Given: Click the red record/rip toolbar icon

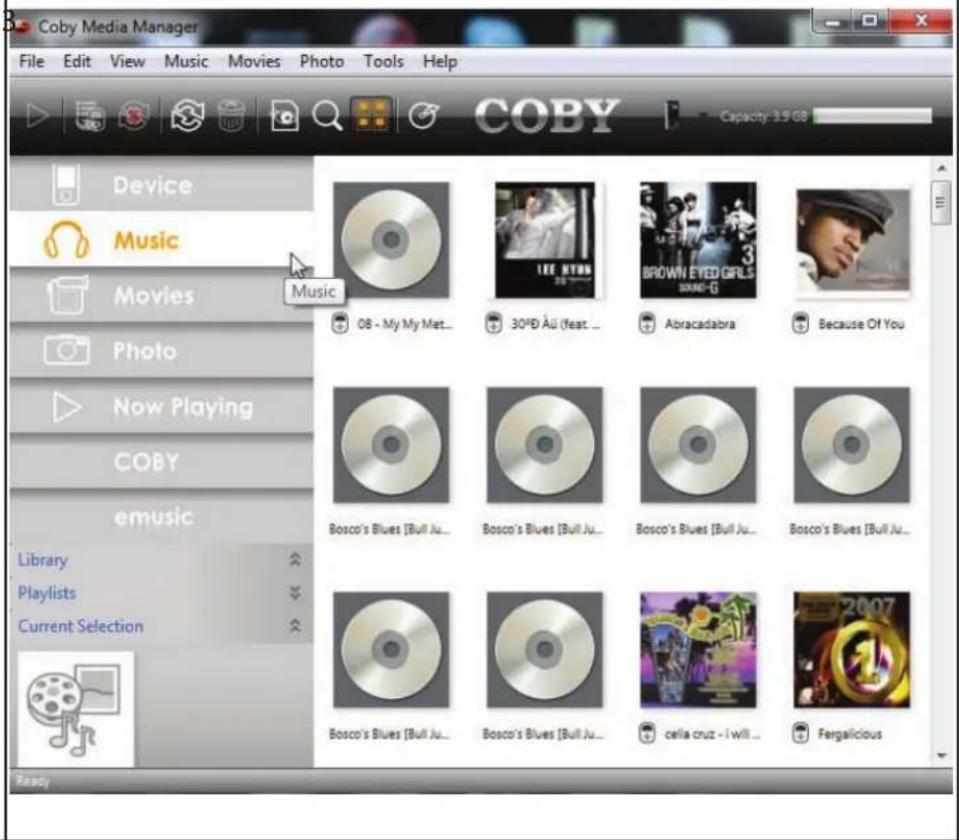Looking at the screenshot, I should coord(134,116).
